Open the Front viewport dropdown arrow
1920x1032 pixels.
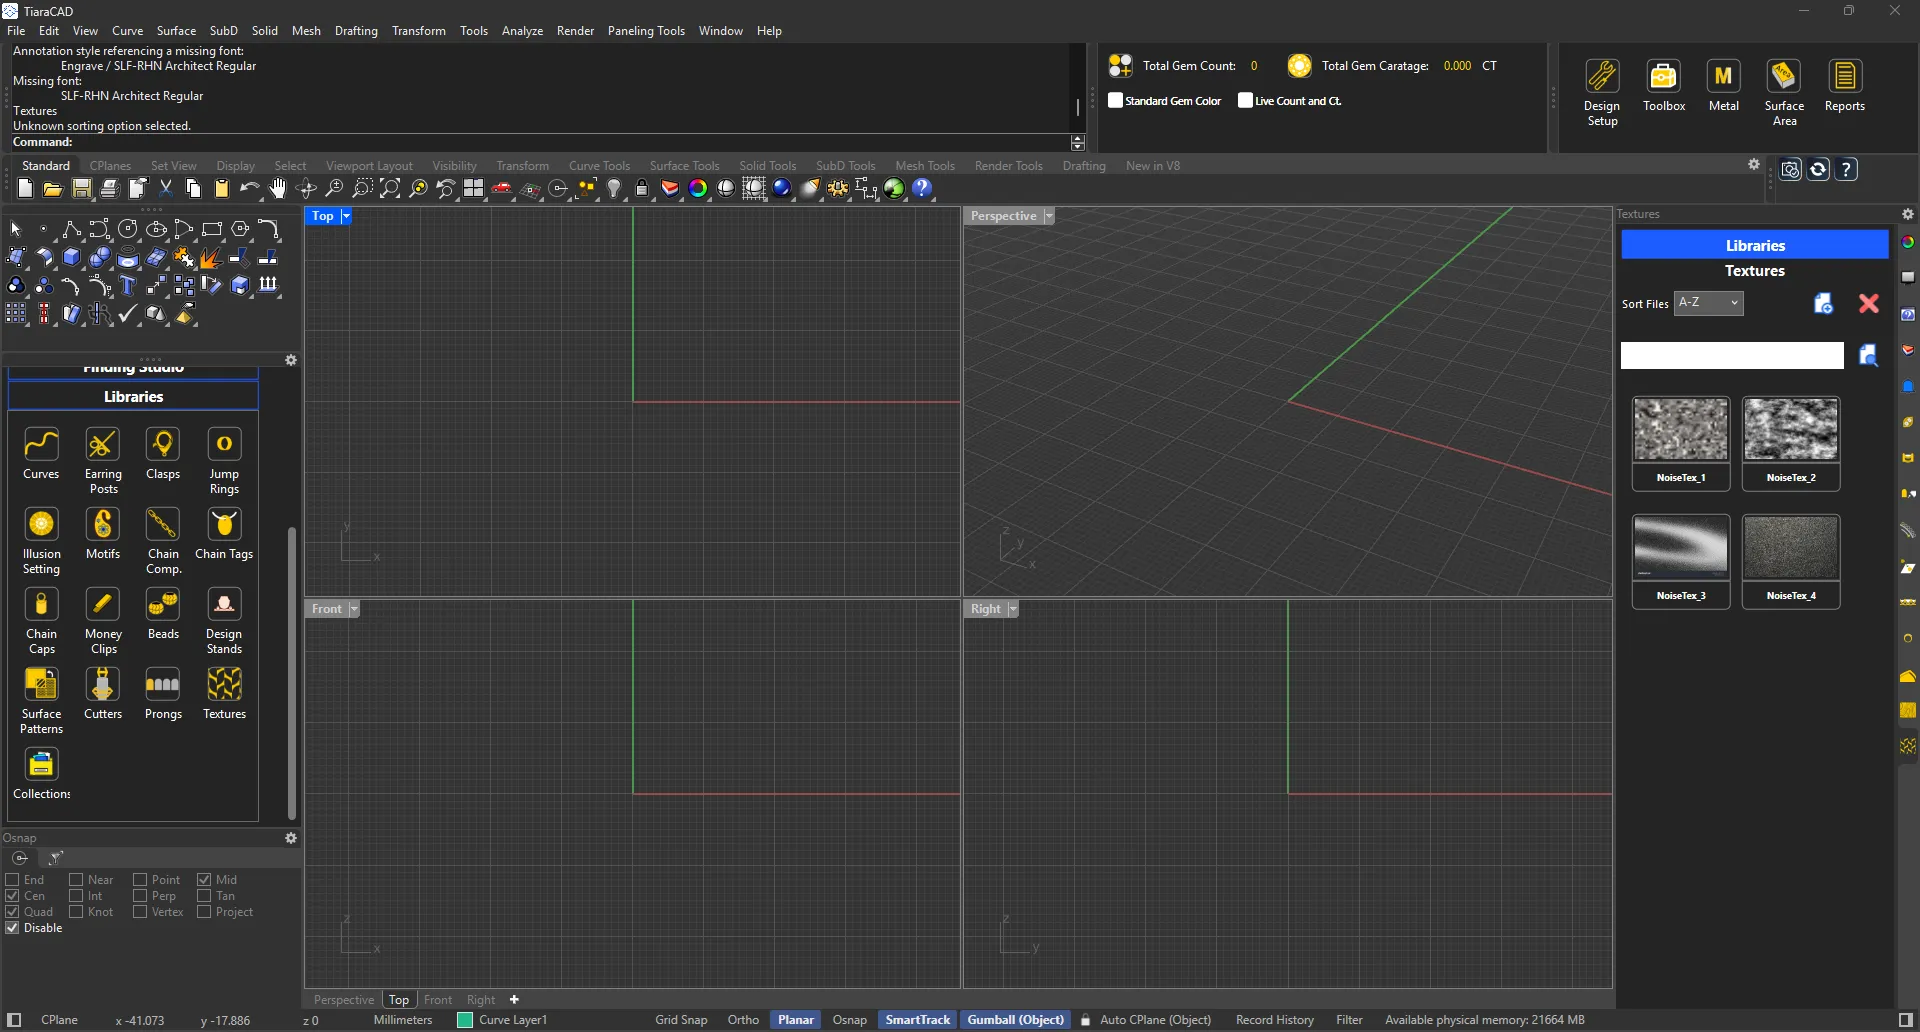(x=354, y=609)
